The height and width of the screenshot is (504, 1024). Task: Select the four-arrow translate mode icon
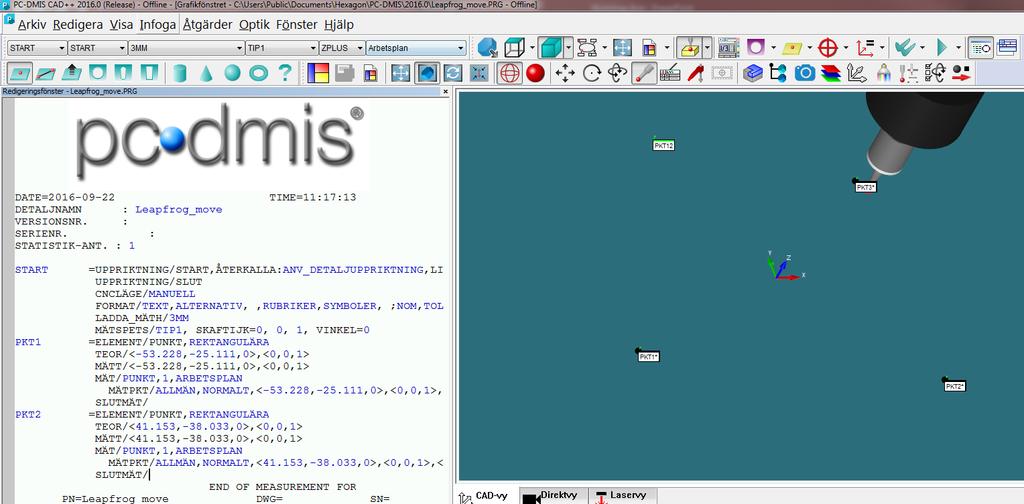pyautogui.click(x=565, y=72)
